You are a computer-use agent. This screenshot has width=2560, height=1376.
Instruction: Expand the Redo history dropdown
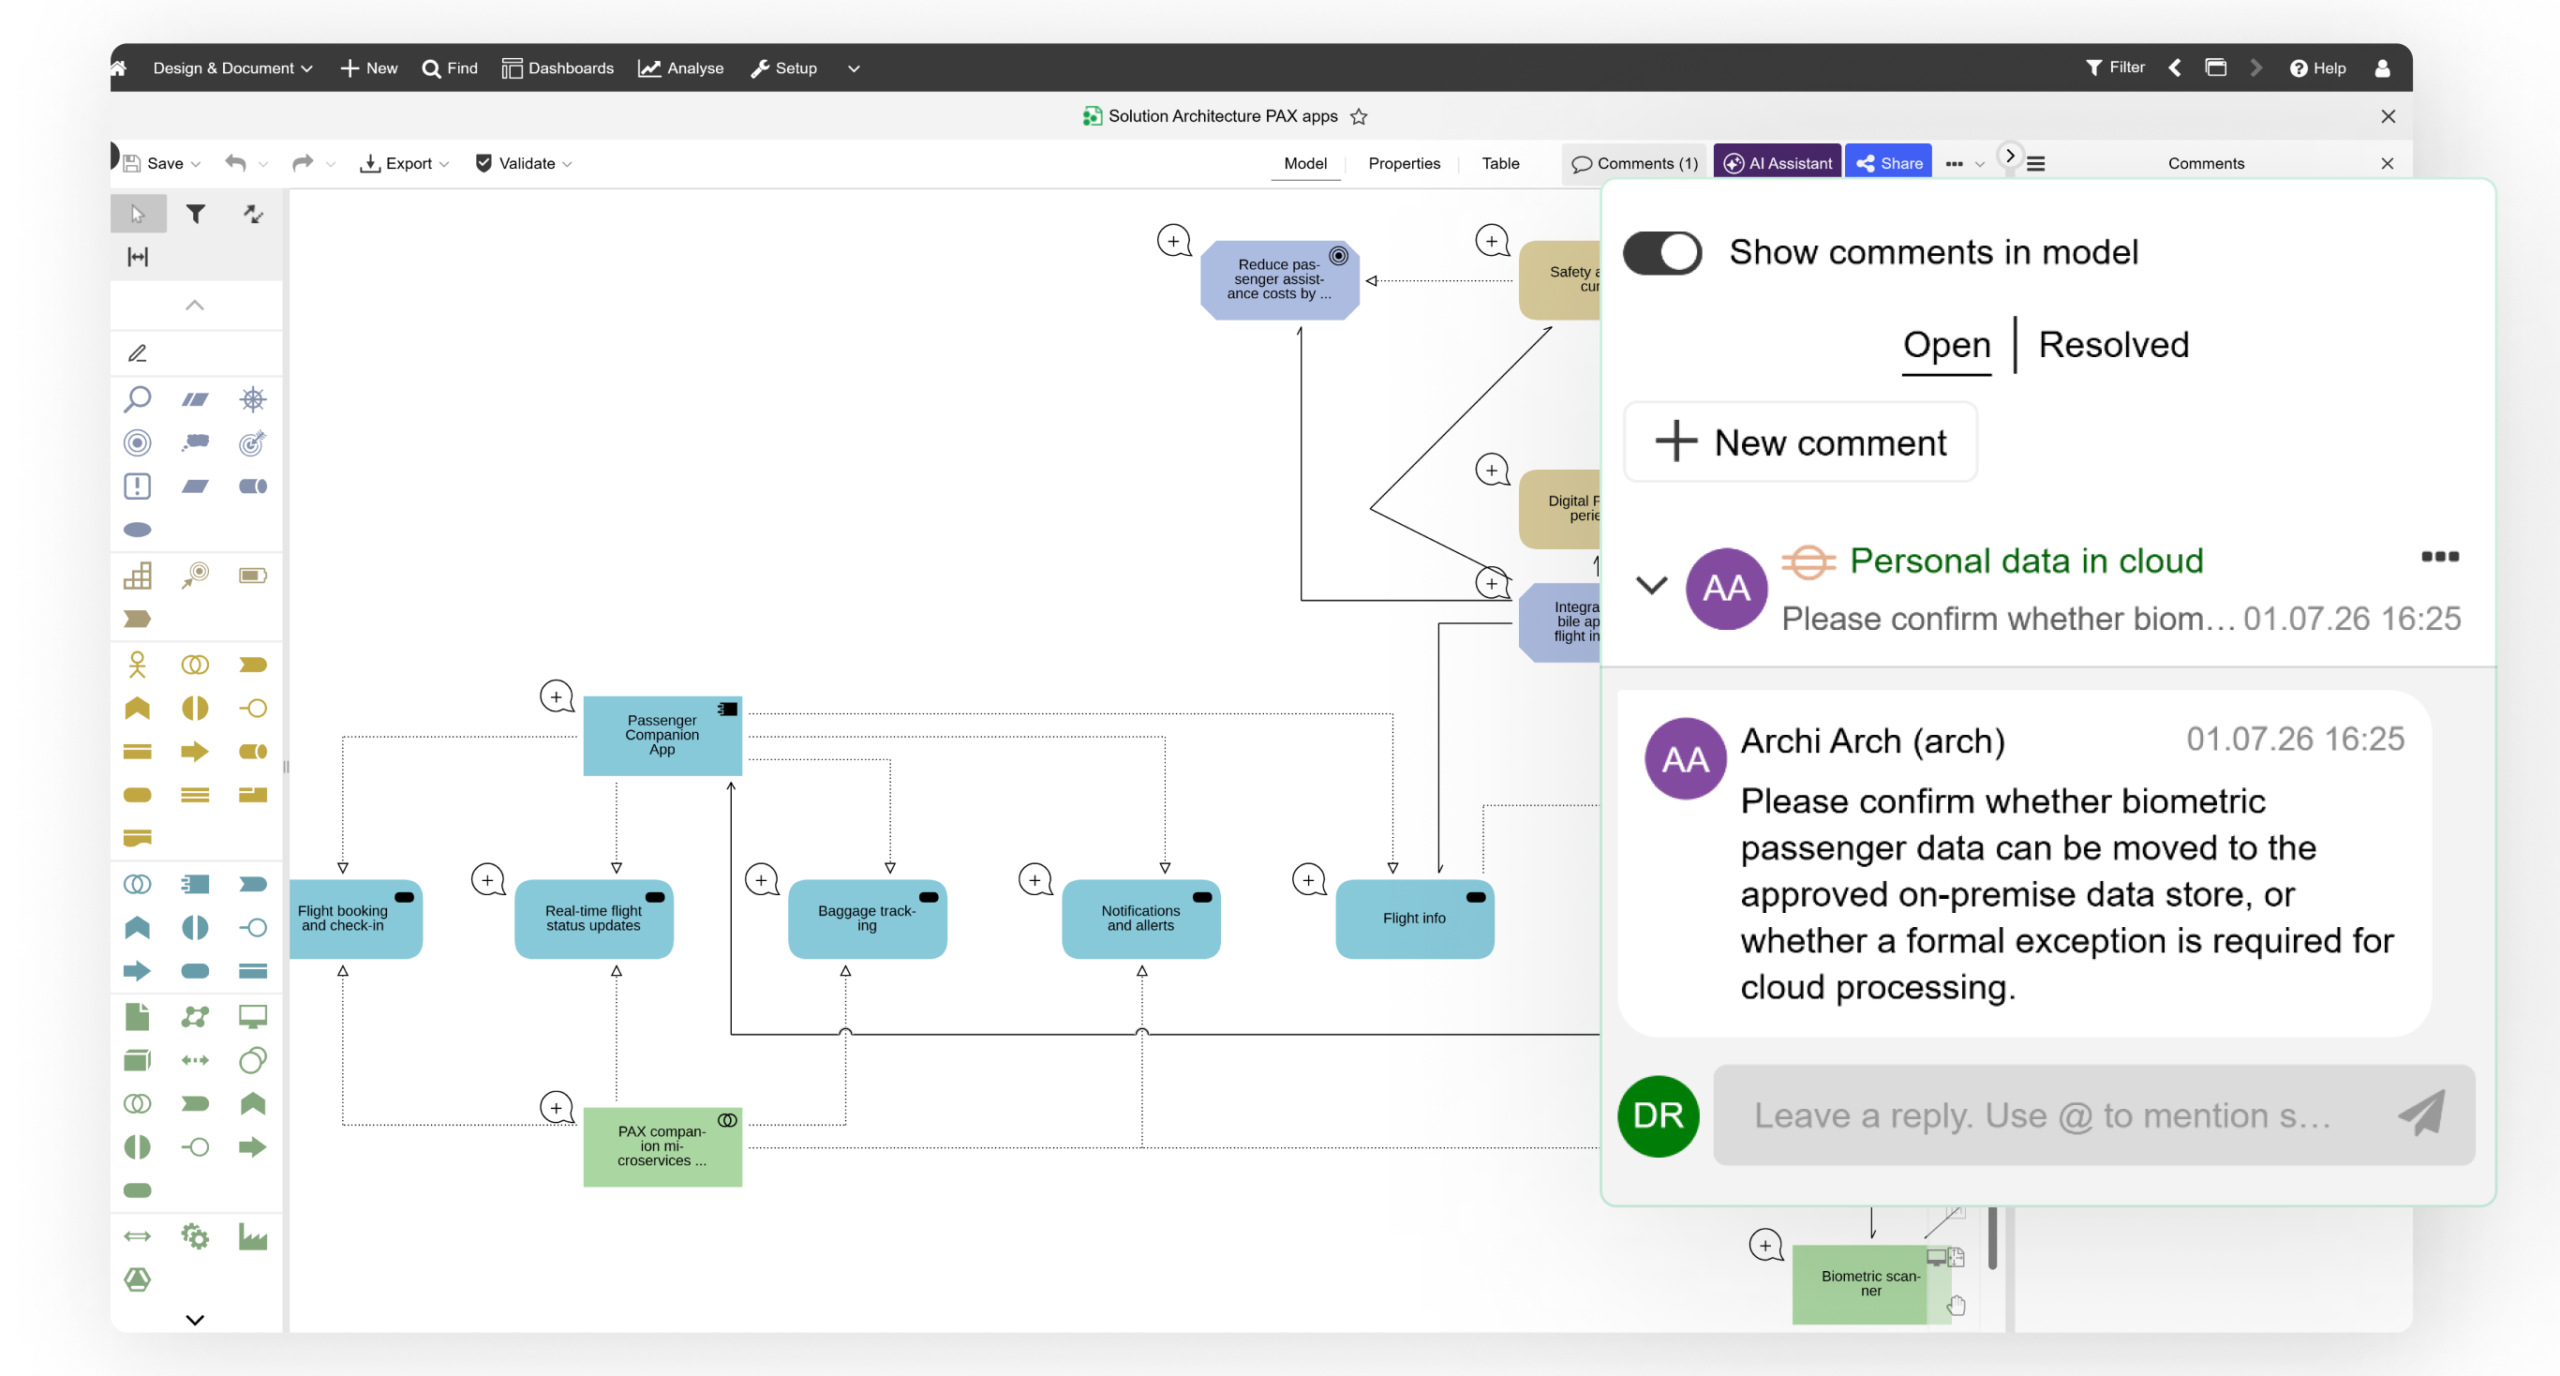330,164
